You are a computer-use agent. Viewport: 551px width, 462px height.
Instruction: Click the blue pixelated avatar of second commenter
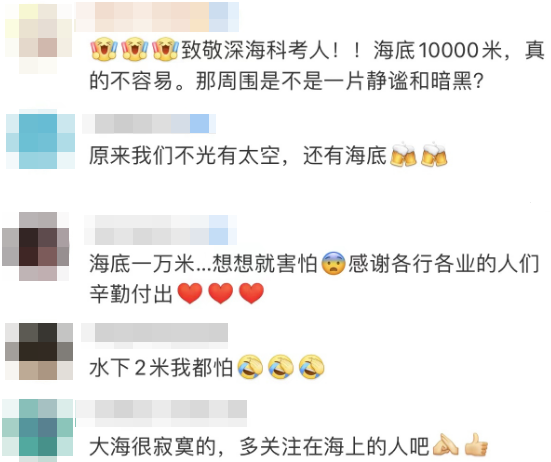pos(40,141)
